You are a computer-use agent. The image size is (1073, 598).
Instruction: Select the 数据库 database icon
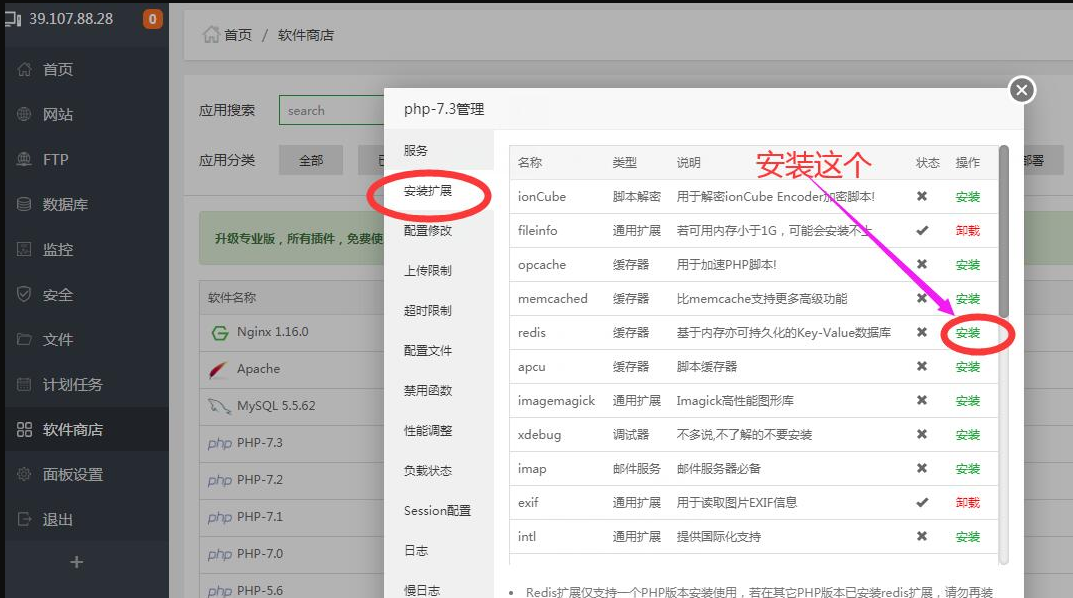(24, 205)
